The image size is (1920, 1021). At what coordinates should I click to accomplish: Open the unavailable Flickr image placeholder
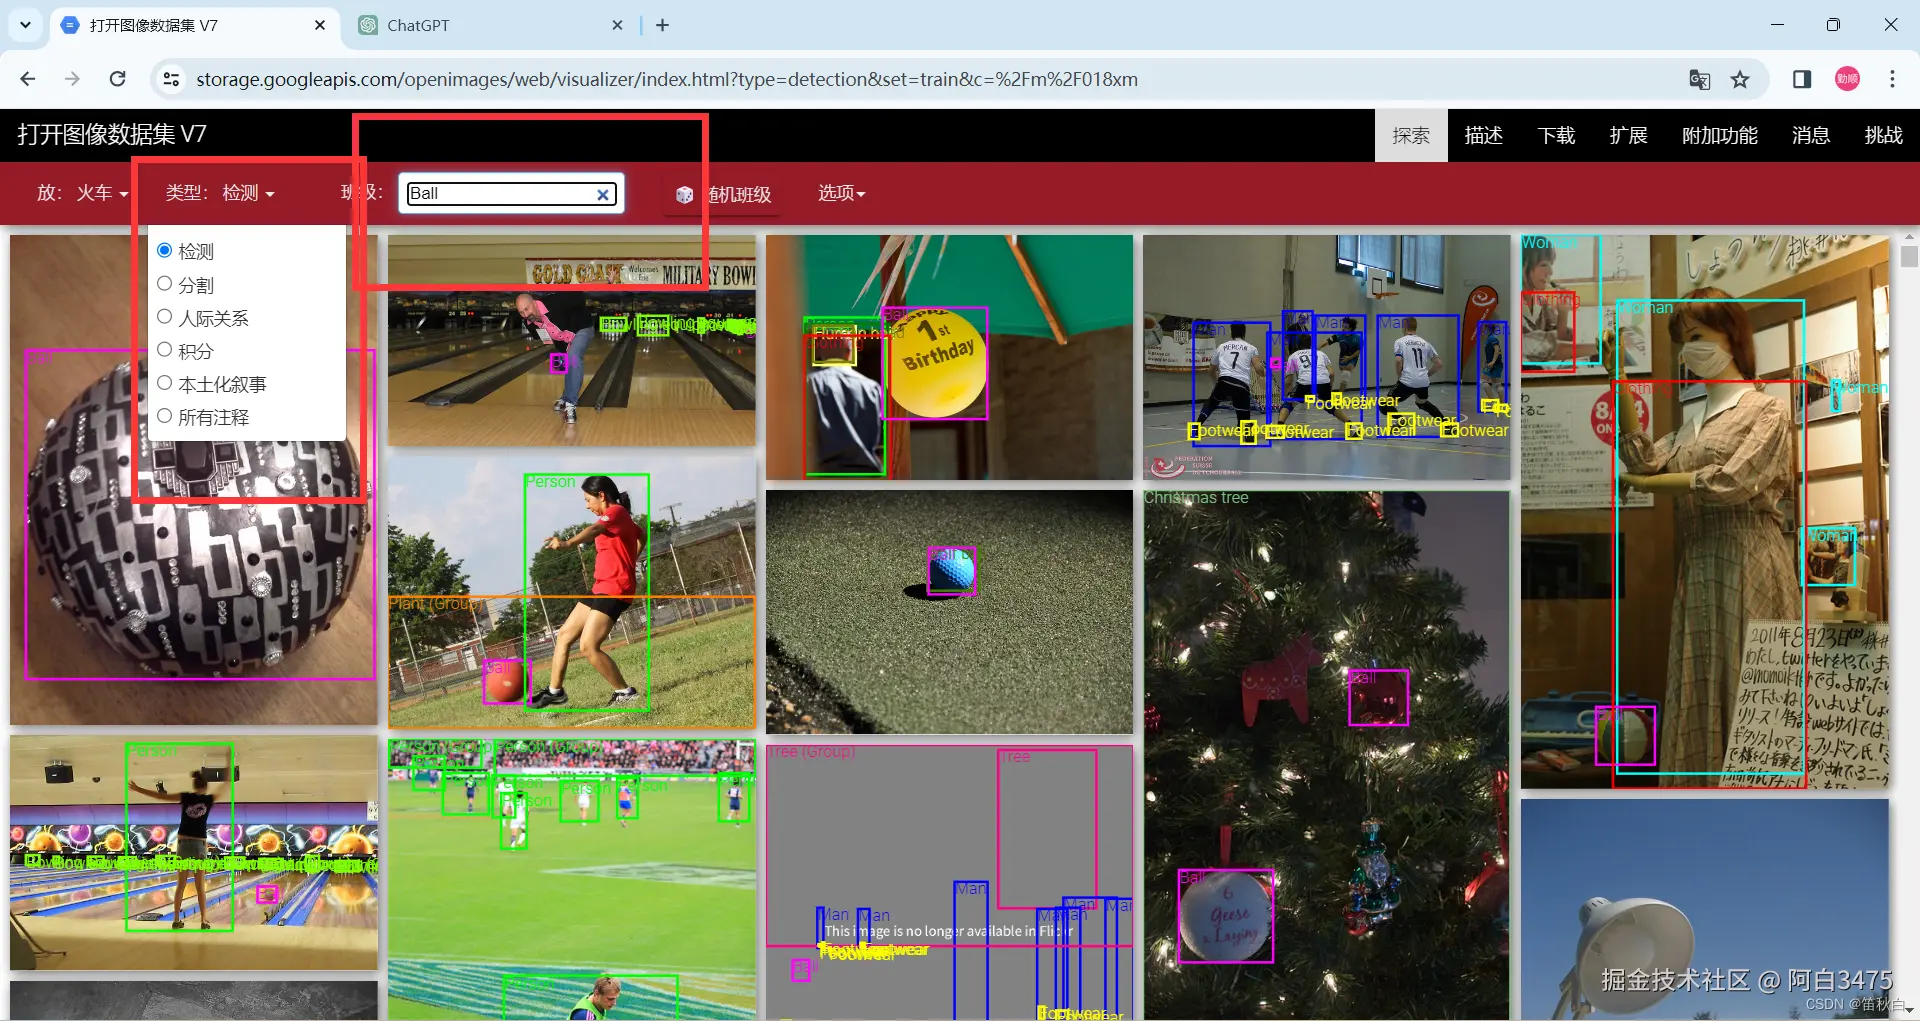(949, 882)
